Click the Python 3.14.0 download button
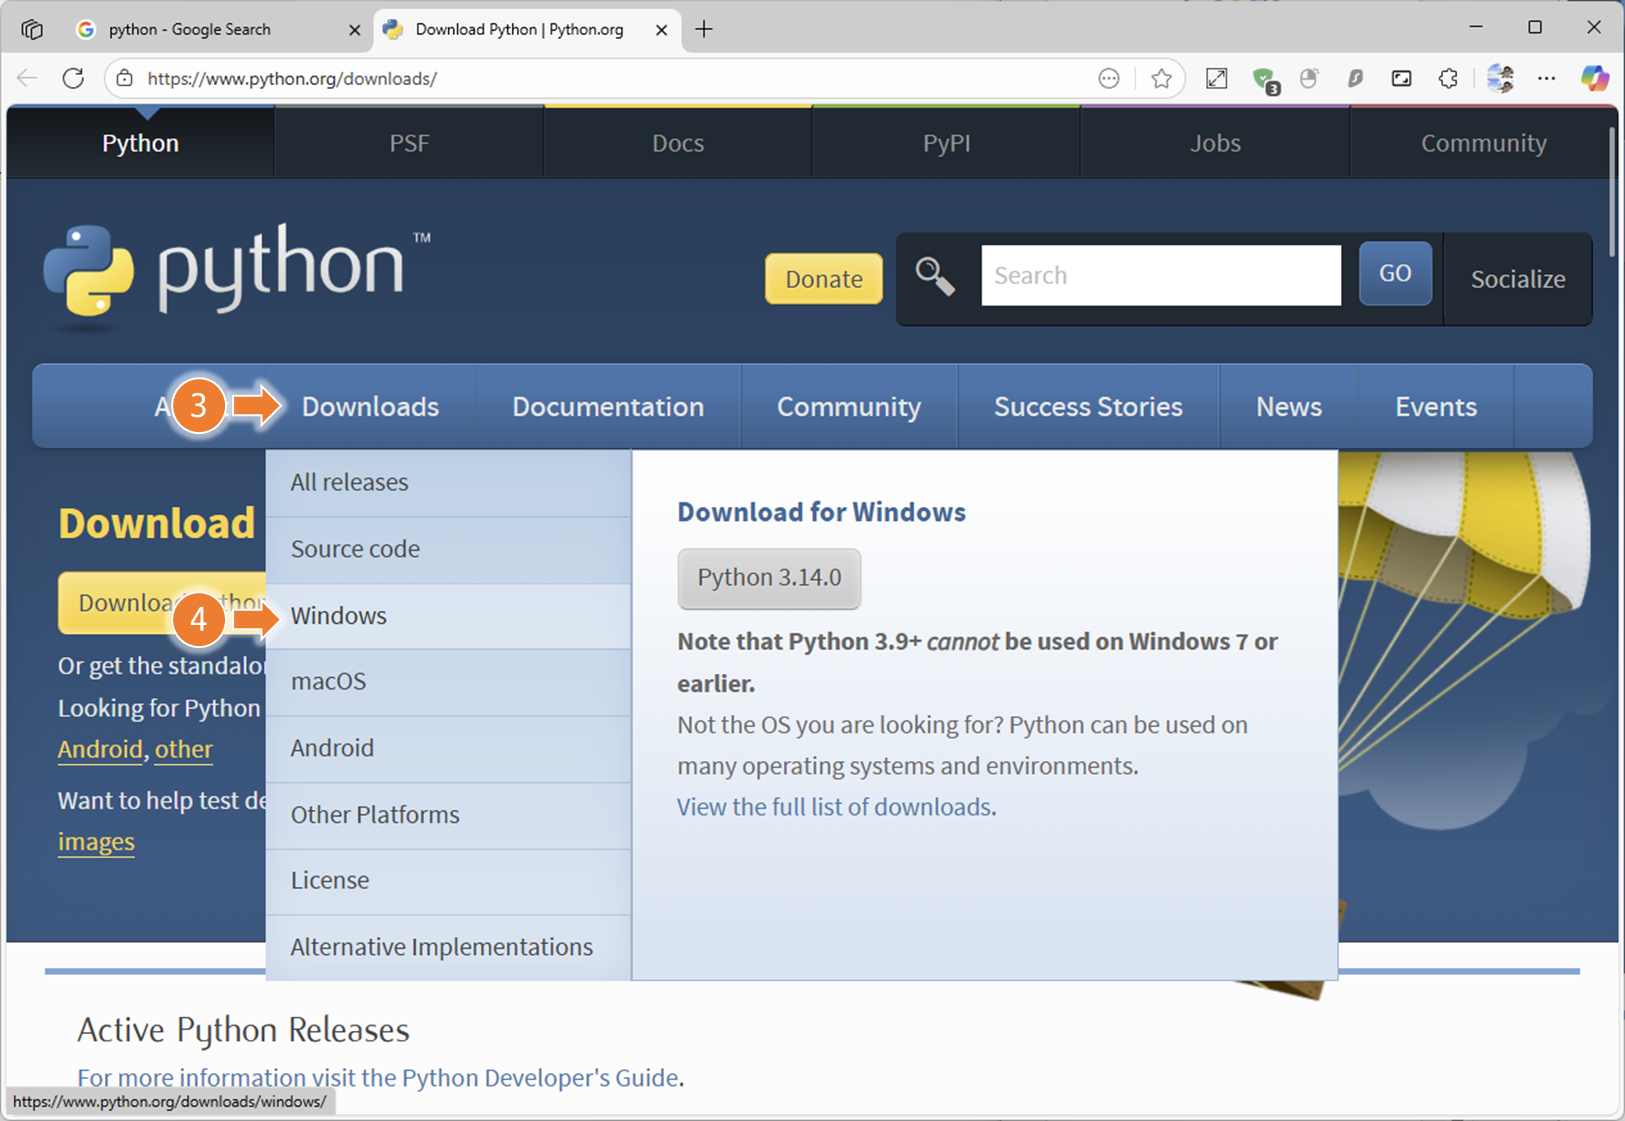This screenshot has width=1625, height=1121. pyautogui.click(x=769, y=578)
